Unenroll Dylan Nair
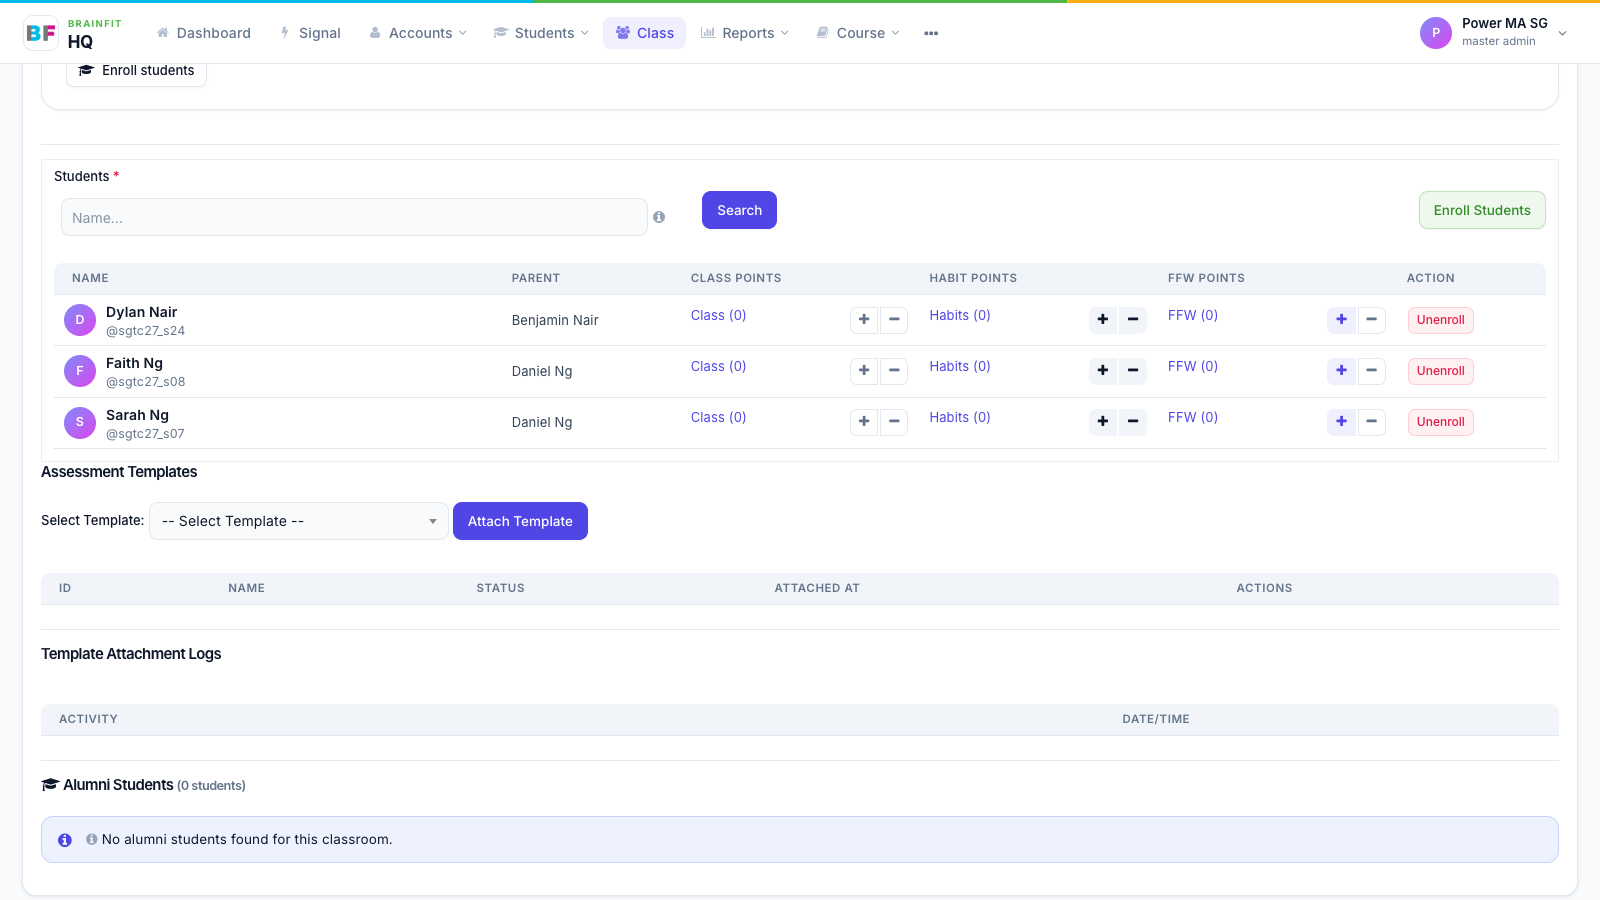The image size is (1600, 900). pos(1440,320)
